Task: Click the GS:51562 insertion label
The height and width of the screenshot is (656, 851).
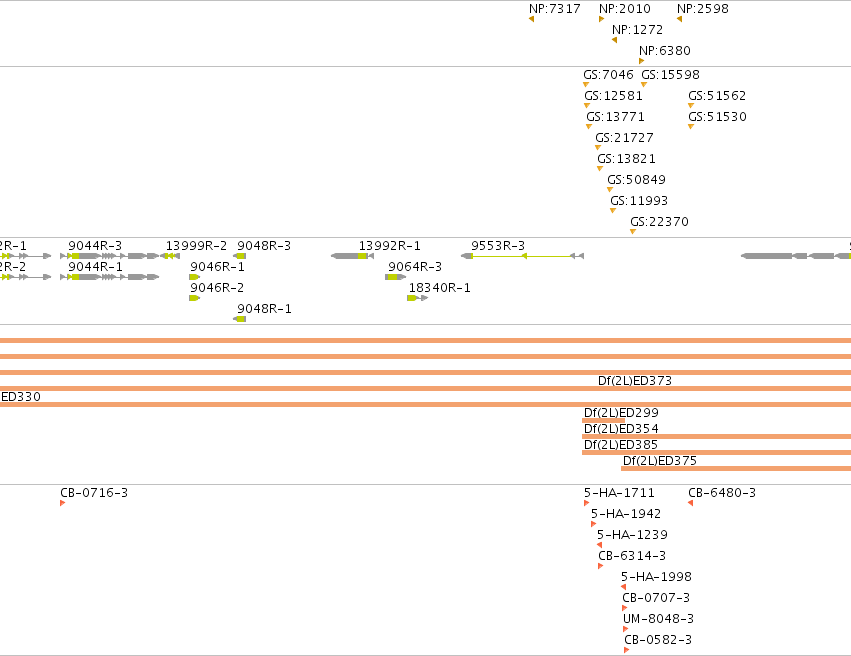Action: [717, 96]
